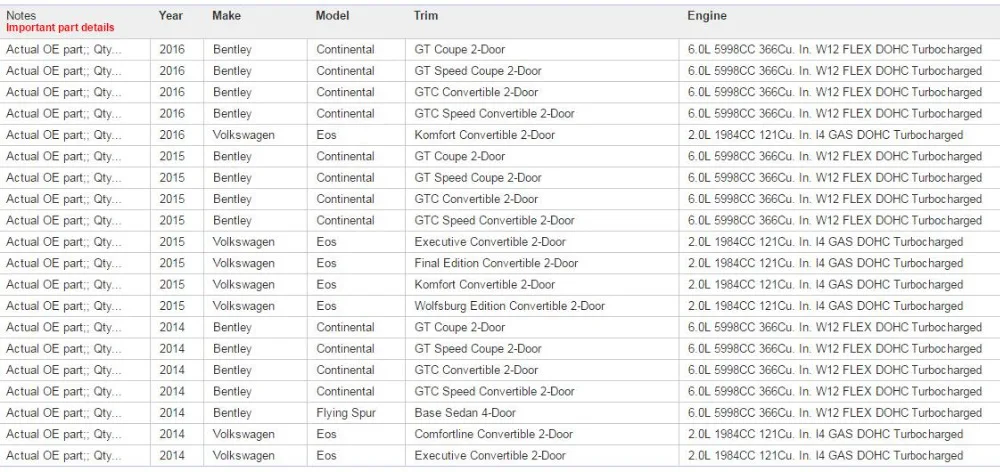This screenshot has width=1000, height=472.
Task: Select the Engine column header
Action: [x=707, y=15]
